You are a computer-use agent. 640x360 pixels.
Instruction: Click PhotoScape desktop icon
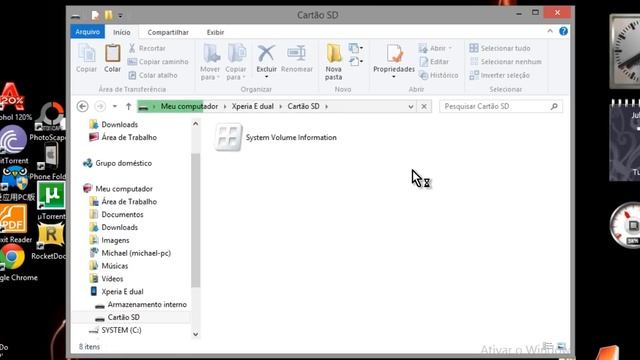click(x=51, y=122)
